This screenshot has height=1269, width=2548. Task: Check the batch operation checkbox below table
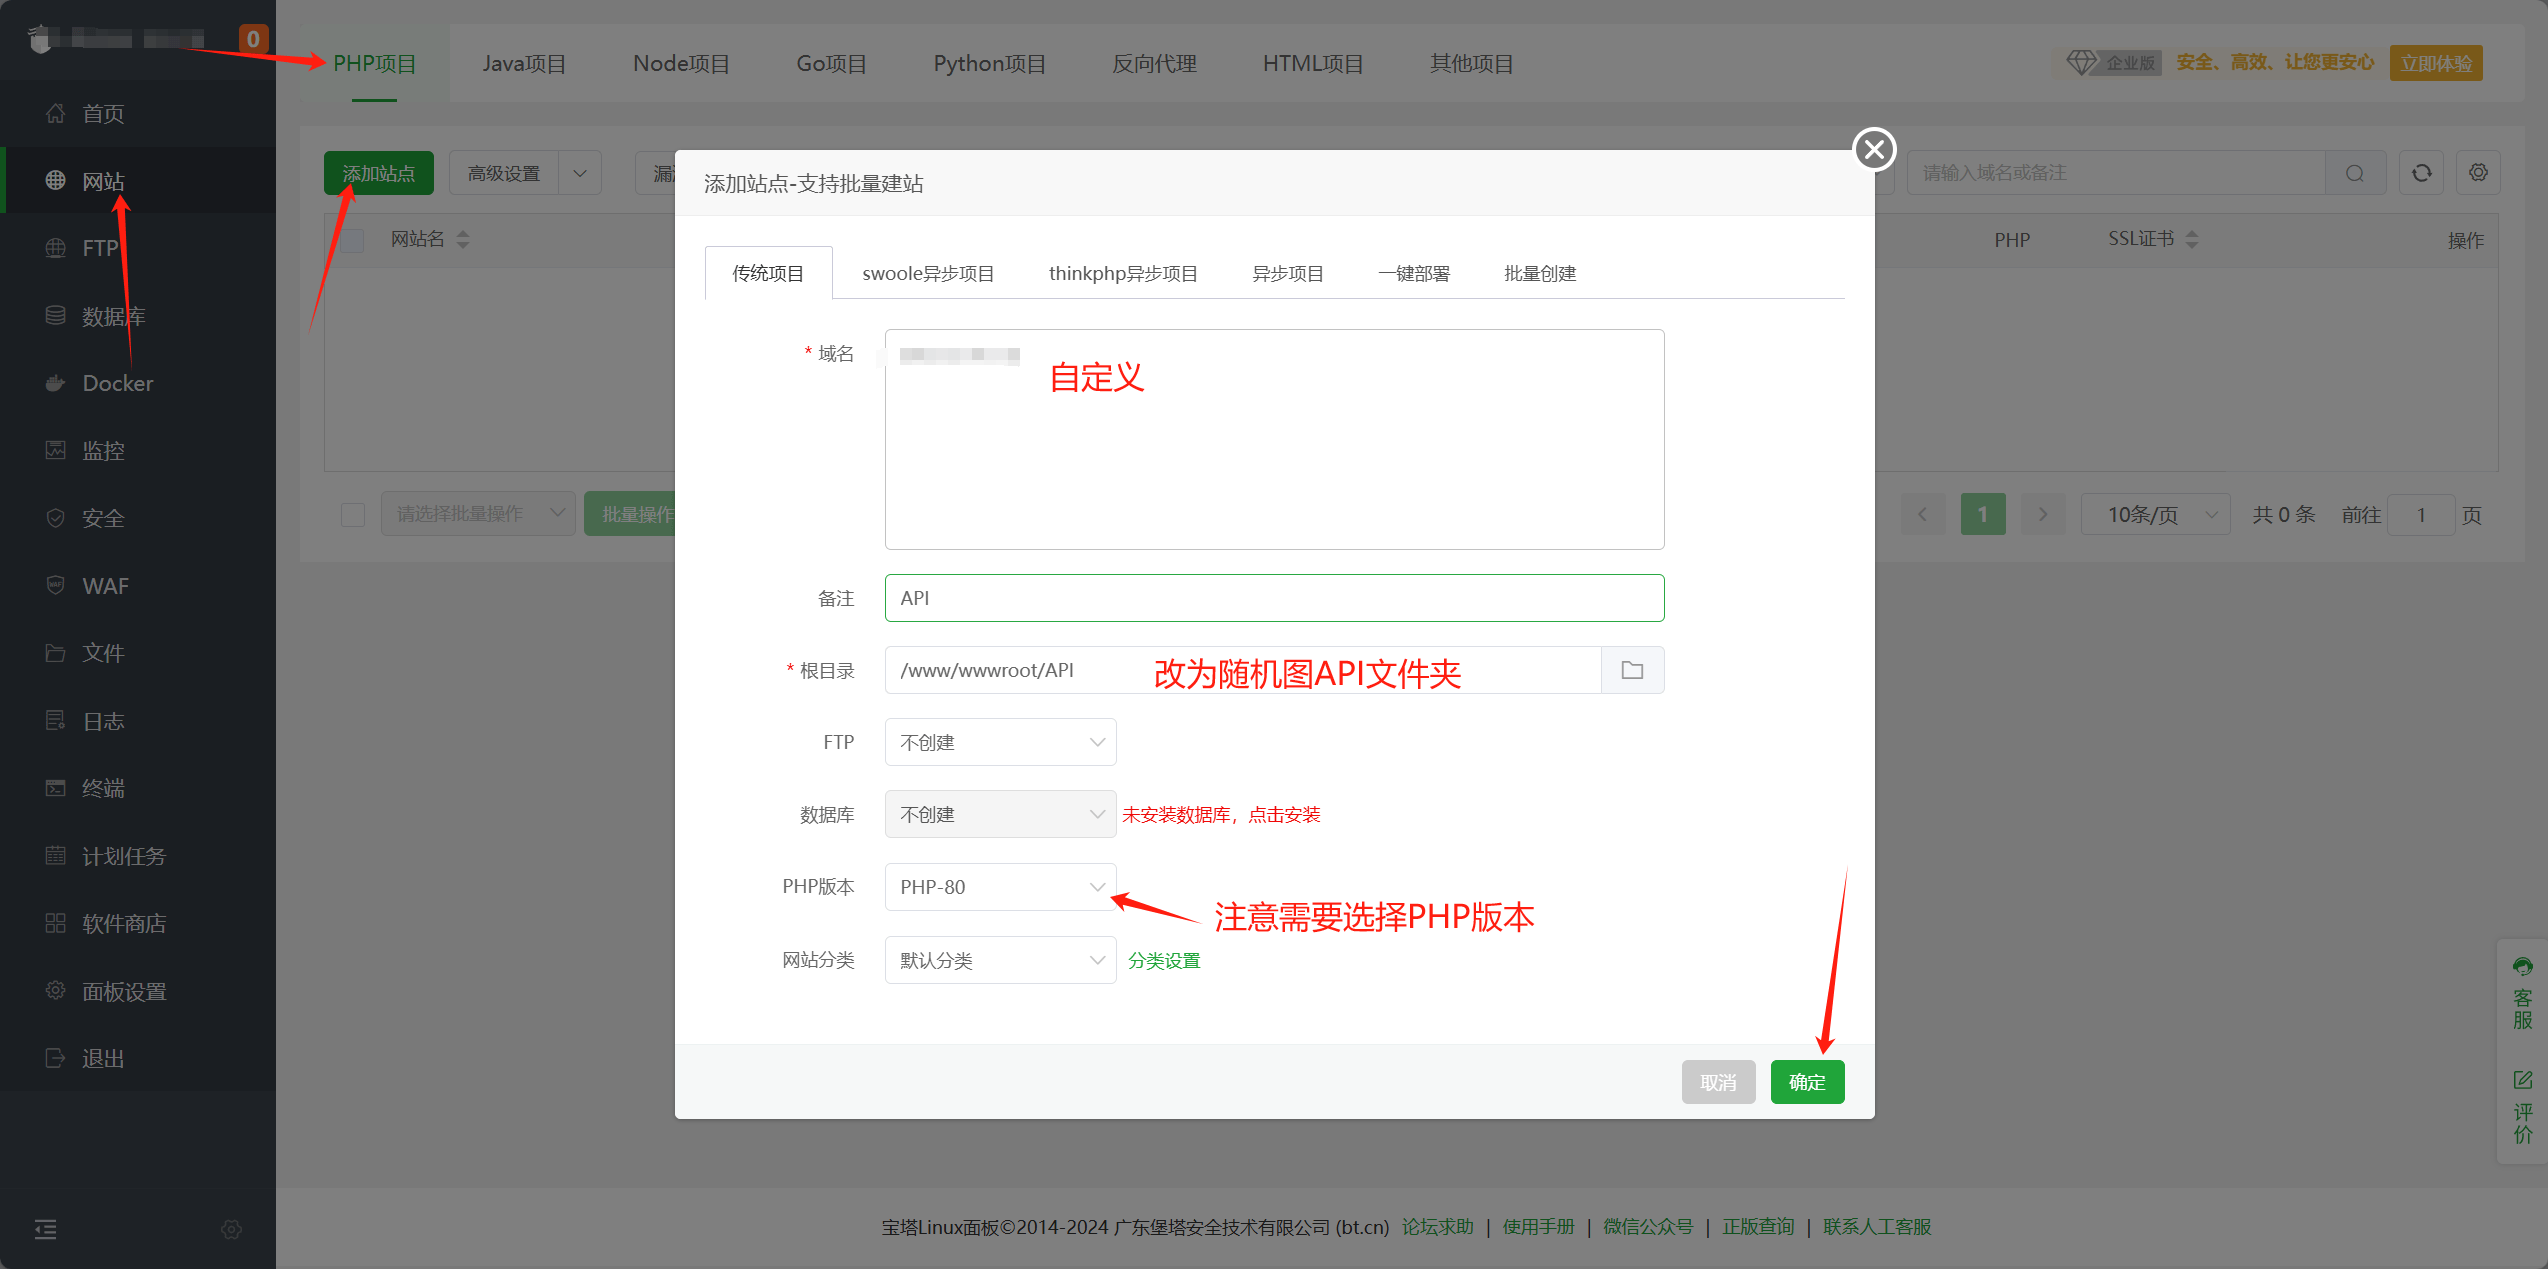353,514
